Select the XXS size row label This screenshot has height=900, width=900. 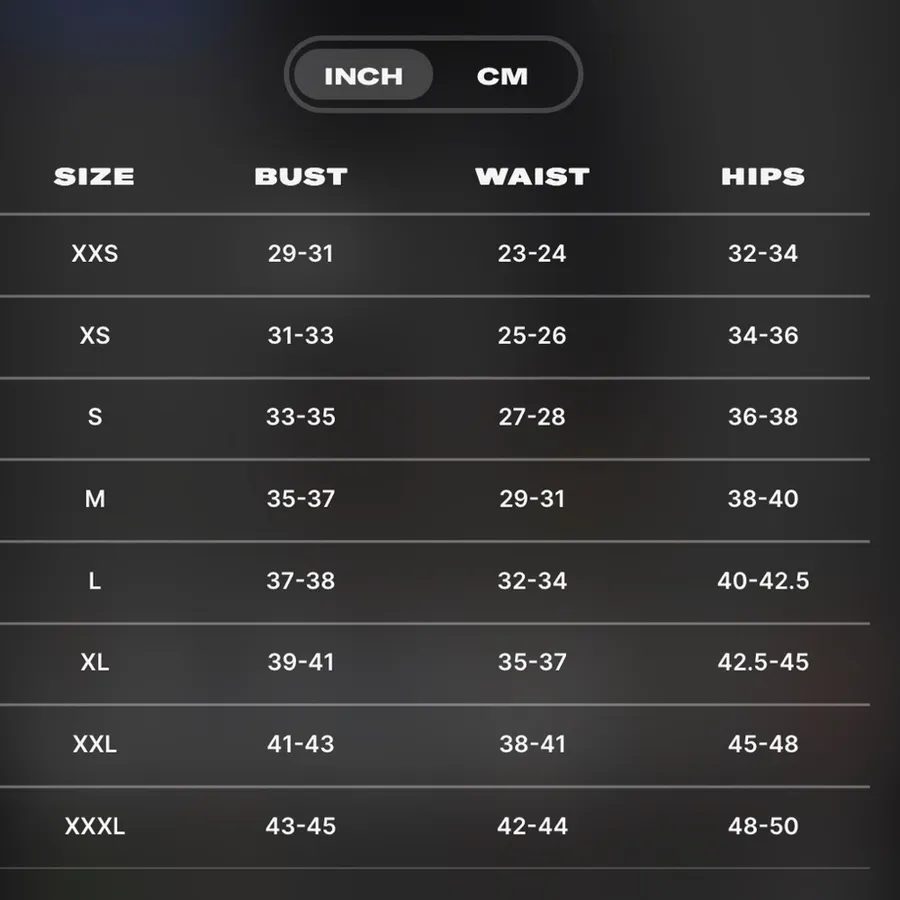click(x=95, y=253)
